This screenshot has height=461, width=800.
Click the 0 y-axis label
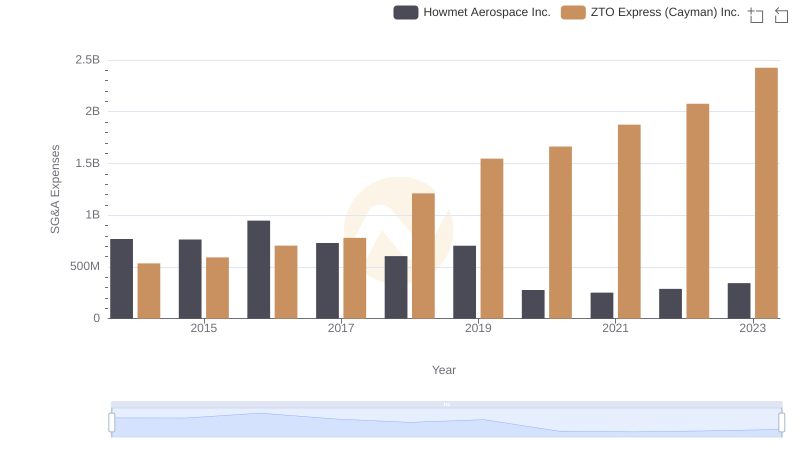96,318
